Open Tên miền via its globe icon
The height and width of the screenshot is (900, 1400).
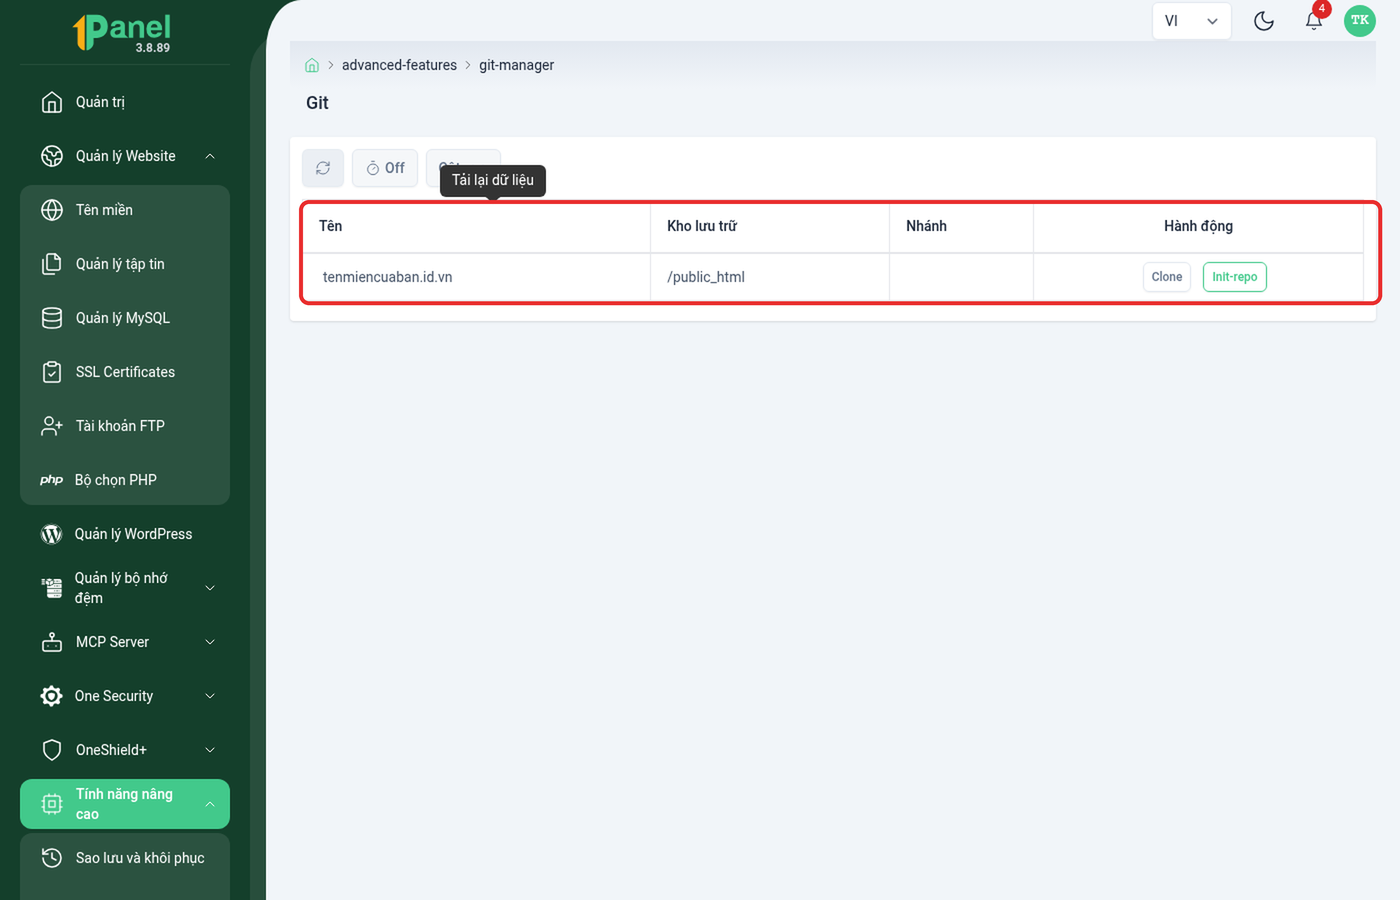pos(52,210)
